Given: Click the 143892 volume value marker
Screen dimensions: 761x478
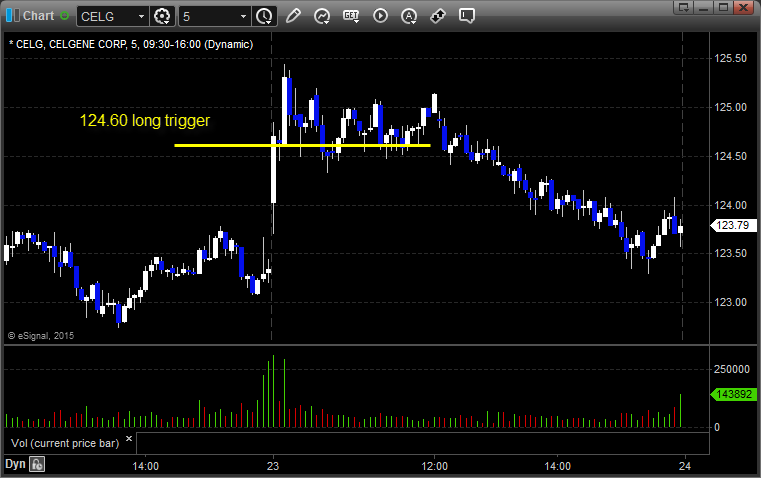Looking at the screenshot, I should (733, 394).
